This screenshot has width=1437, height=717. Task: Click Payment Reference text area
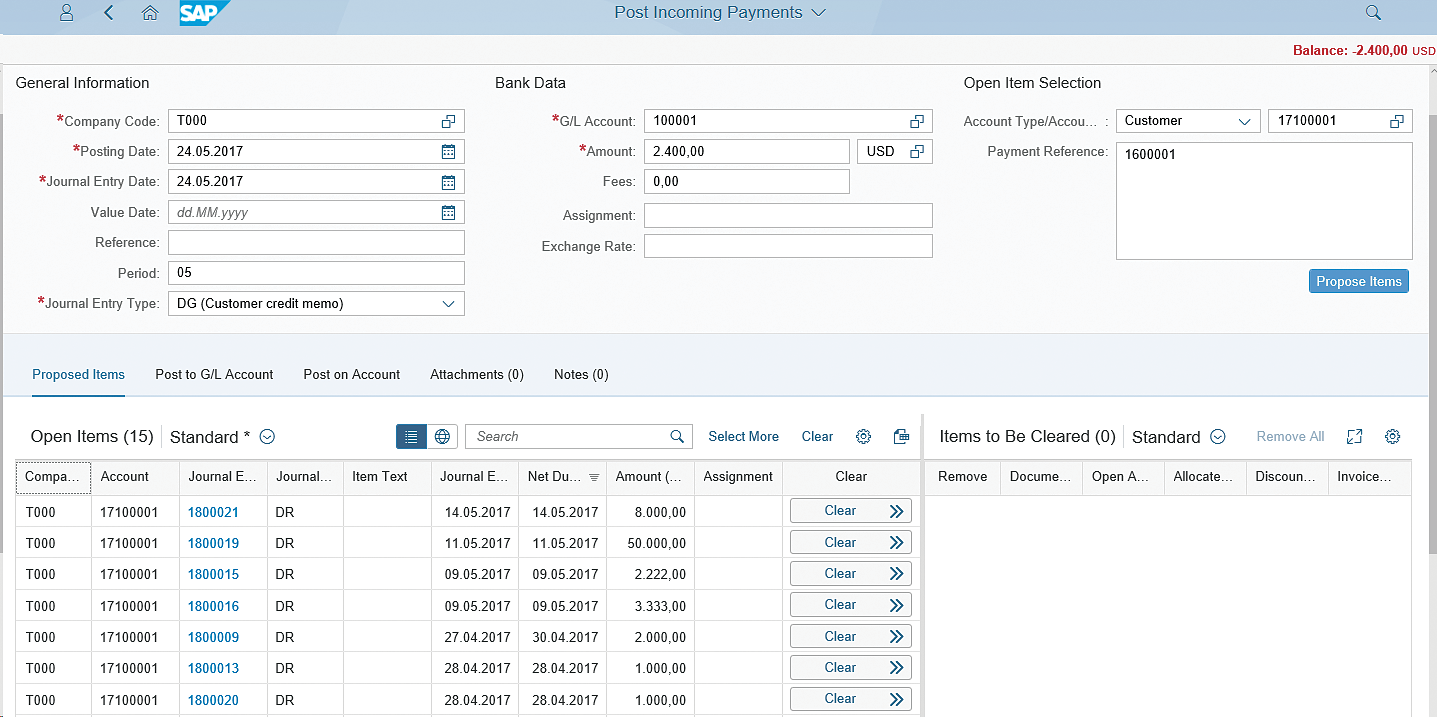pos(1264,201)
